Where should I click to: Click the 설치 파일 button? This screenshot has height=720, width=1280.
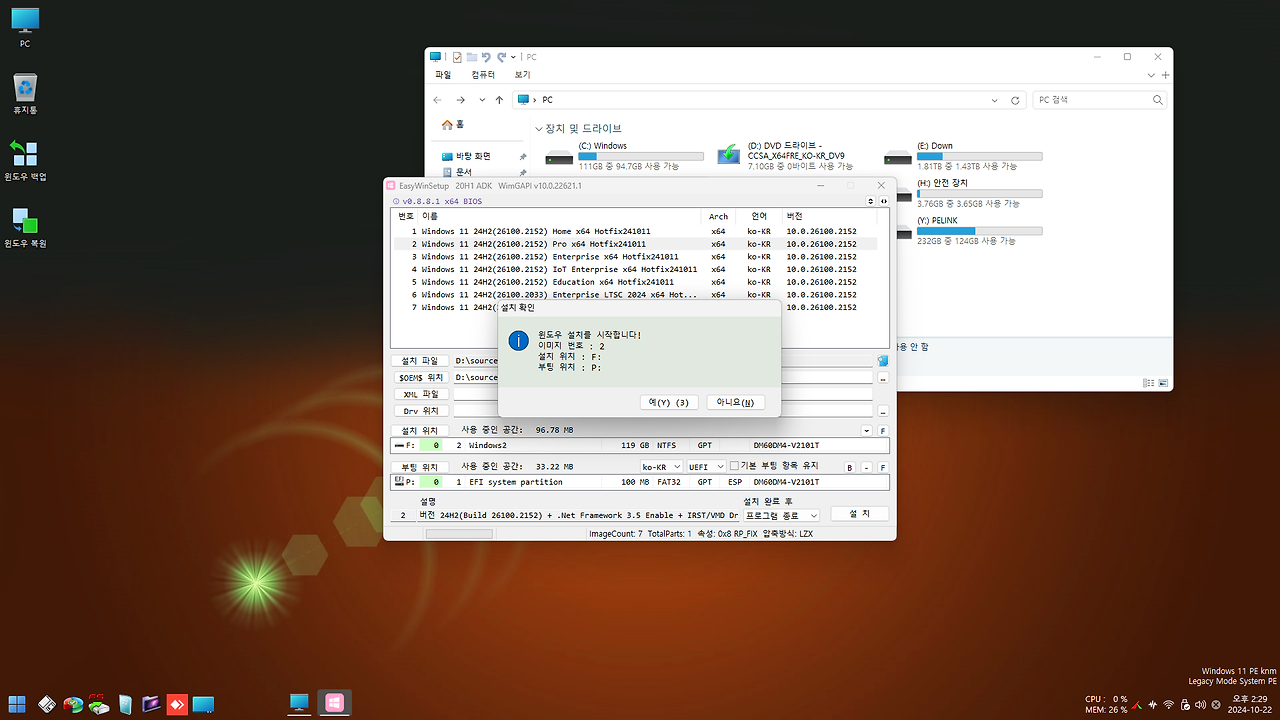tap(420, 361)
